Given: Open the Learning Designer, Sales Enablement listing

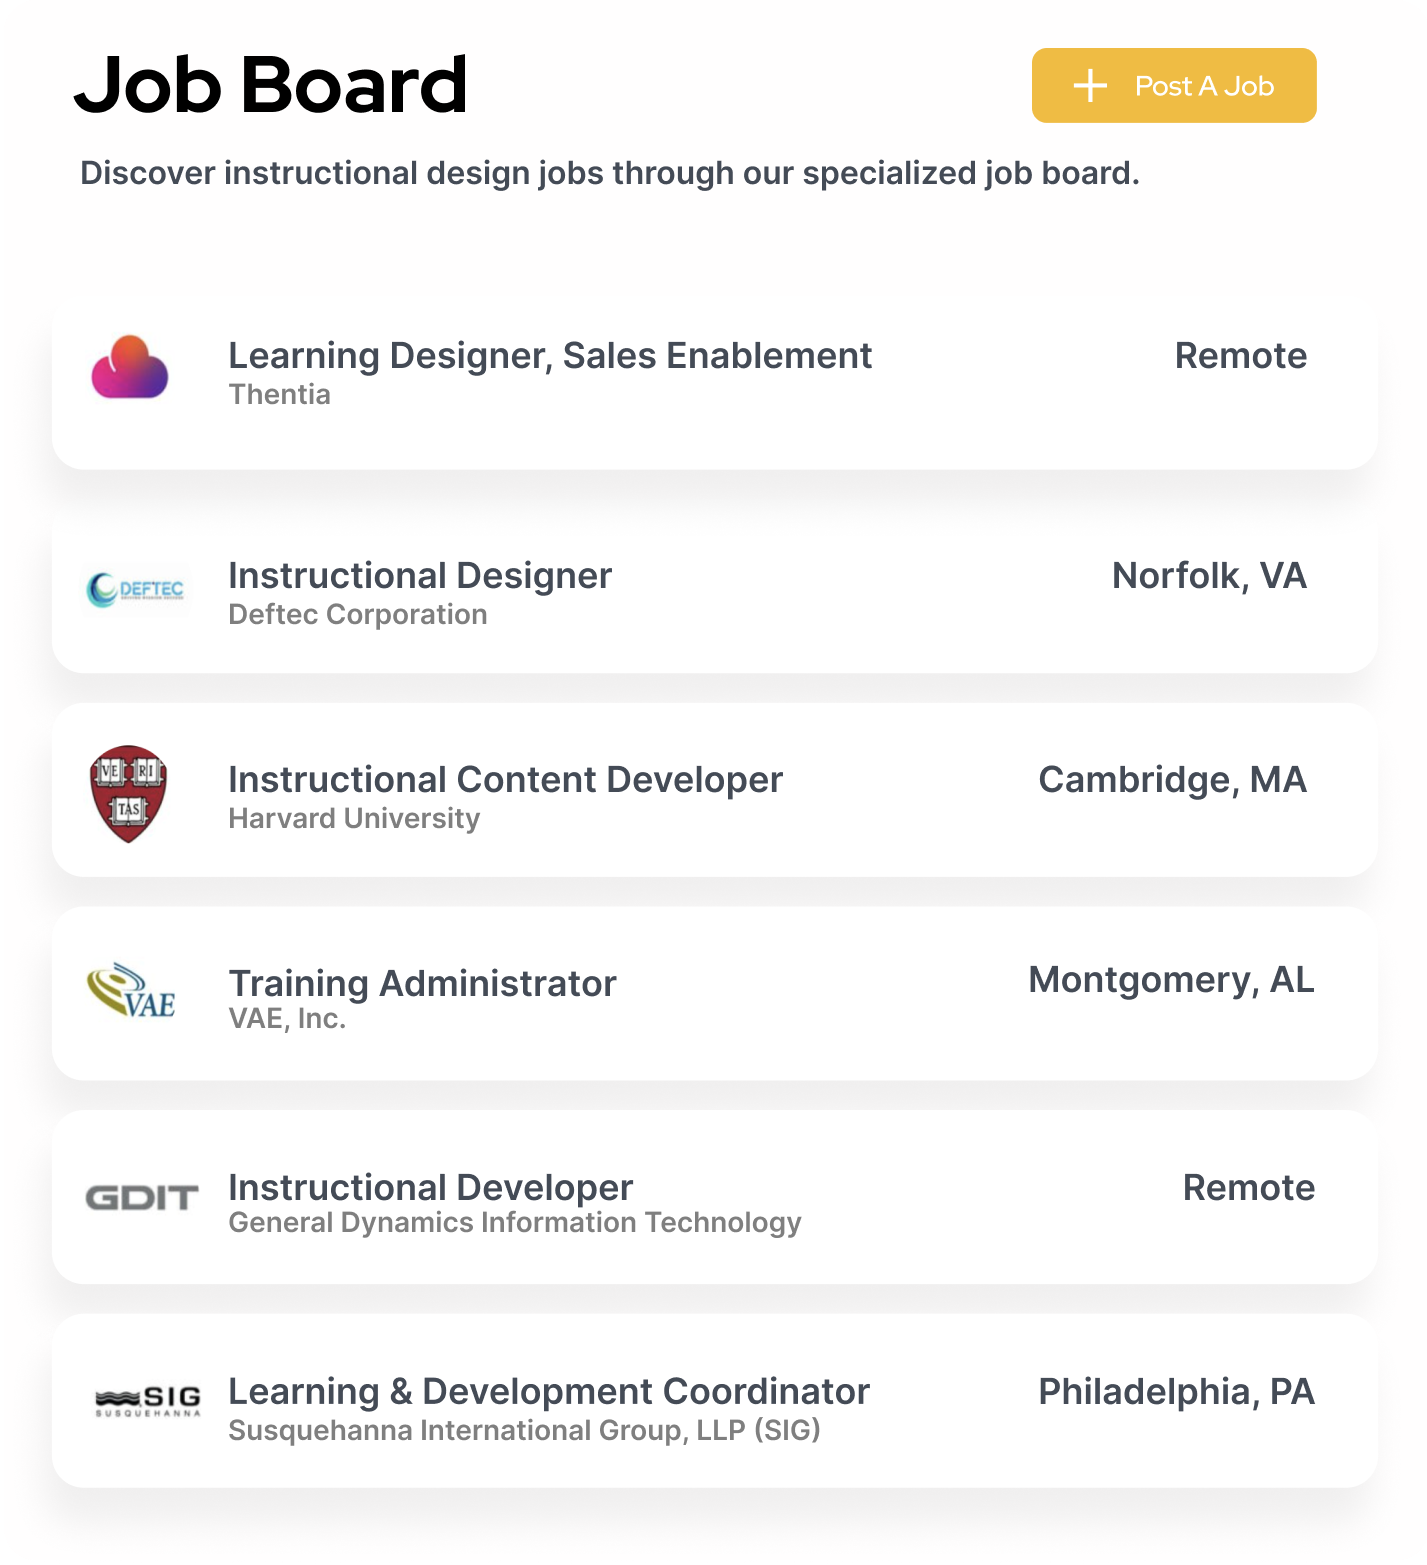Looking at the screenshot, I should pos(550,355).
